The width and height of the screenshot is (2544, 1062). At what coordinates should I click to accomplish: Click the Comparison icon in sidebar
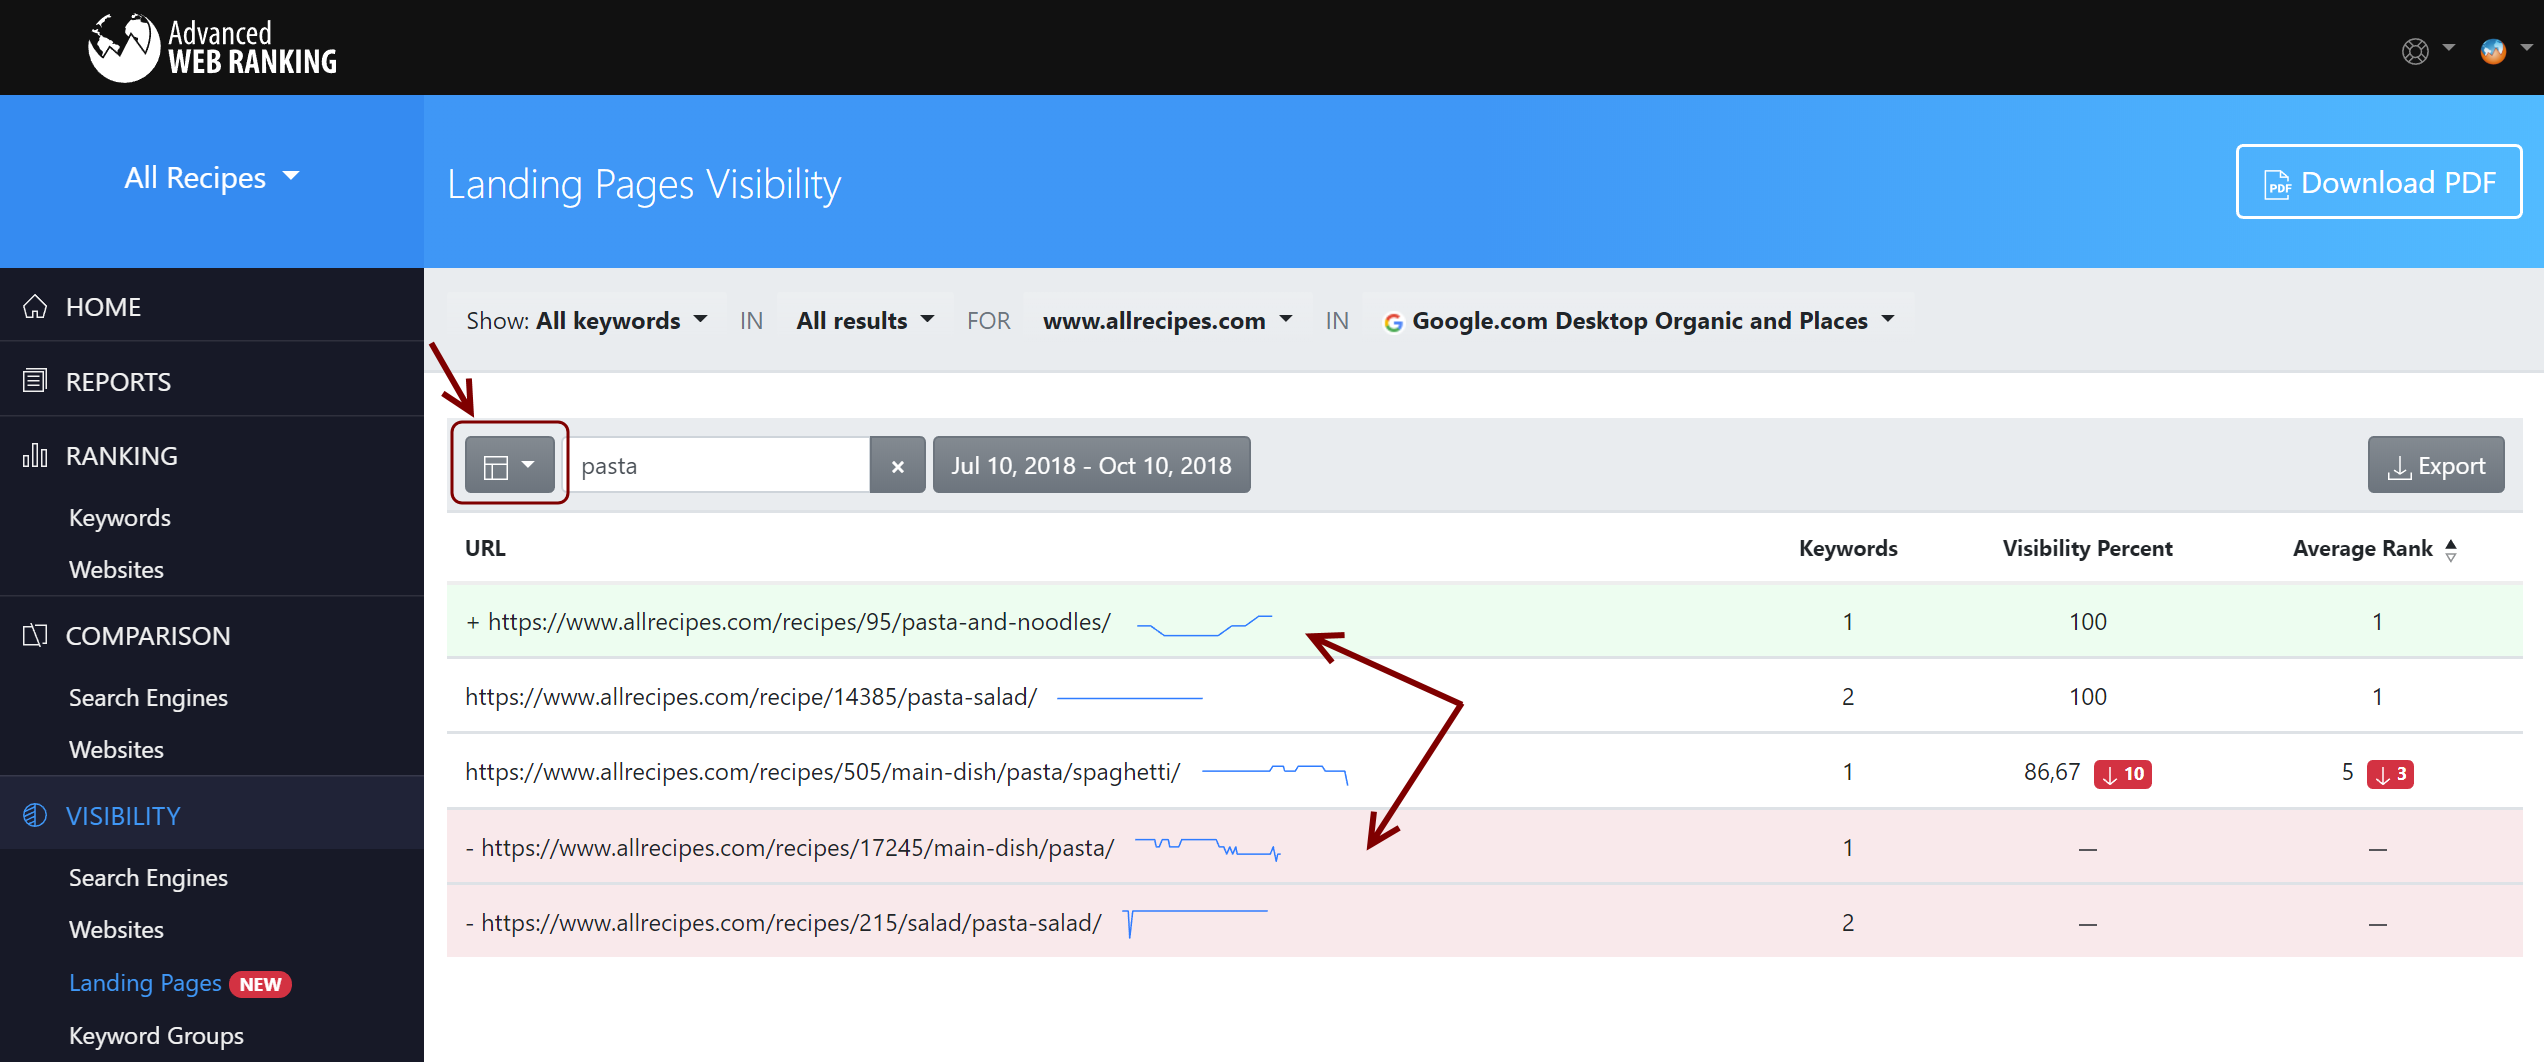tap(35, 635)
